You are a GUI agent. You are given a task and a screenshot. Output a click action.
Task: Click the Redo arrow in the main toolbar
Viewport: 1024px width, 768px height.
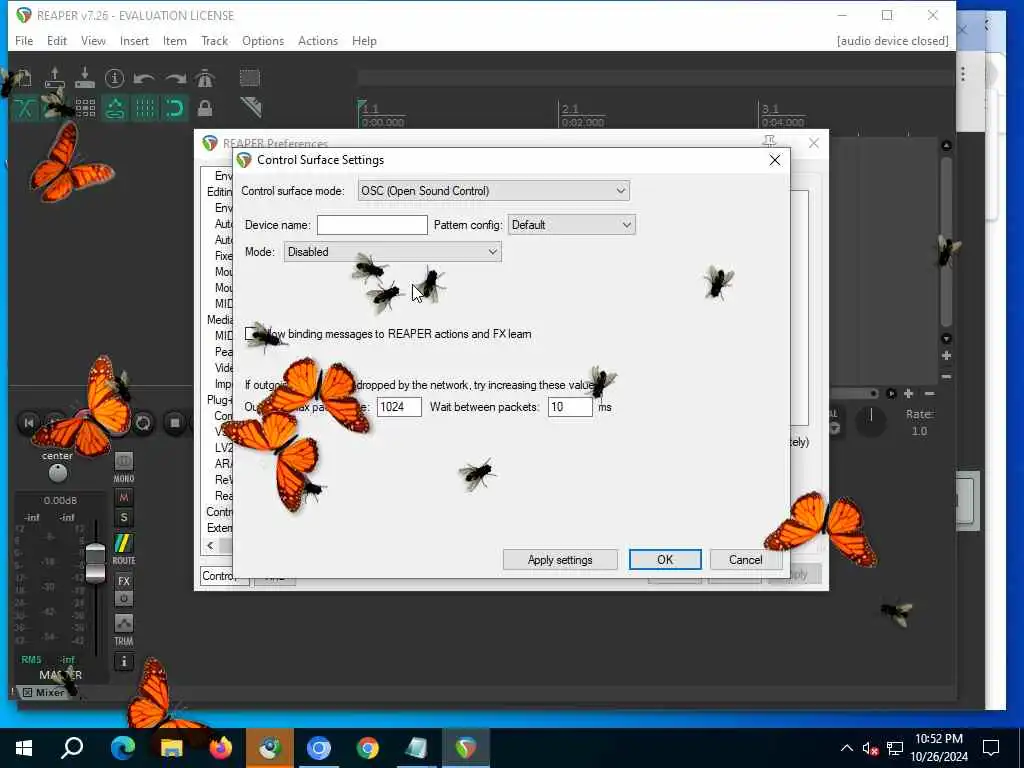click(175, 78)
